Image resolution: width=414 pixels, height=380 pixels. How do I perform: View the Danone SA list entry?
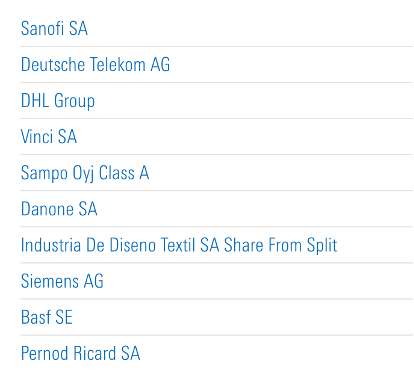tap(59, 209)
